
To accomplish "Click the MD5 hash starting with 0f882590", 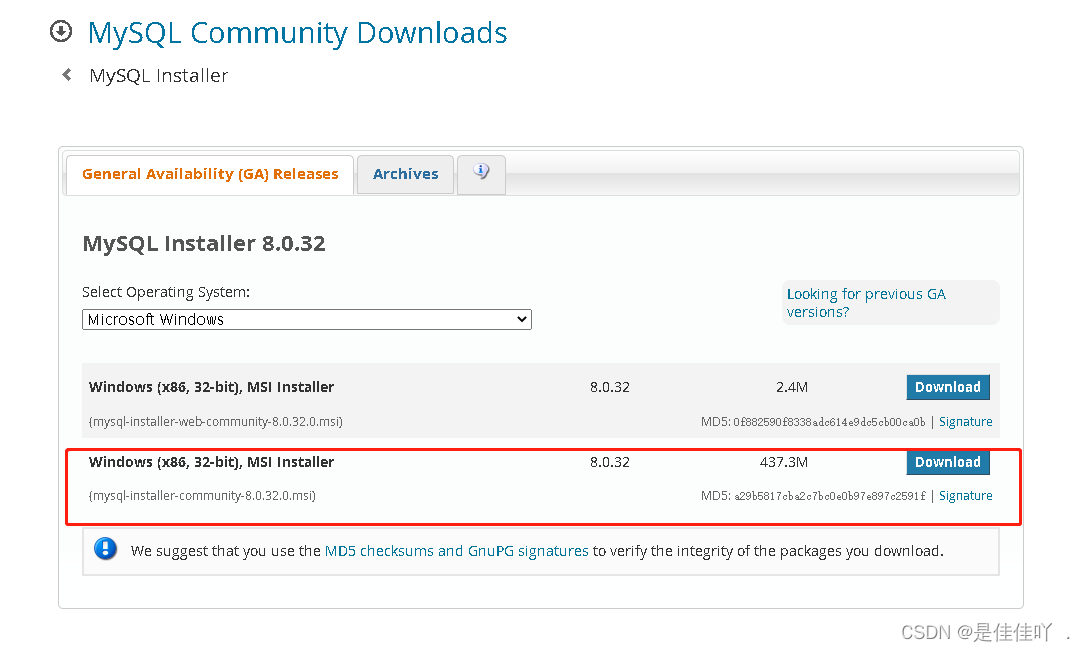I will [x=829, y=422].
